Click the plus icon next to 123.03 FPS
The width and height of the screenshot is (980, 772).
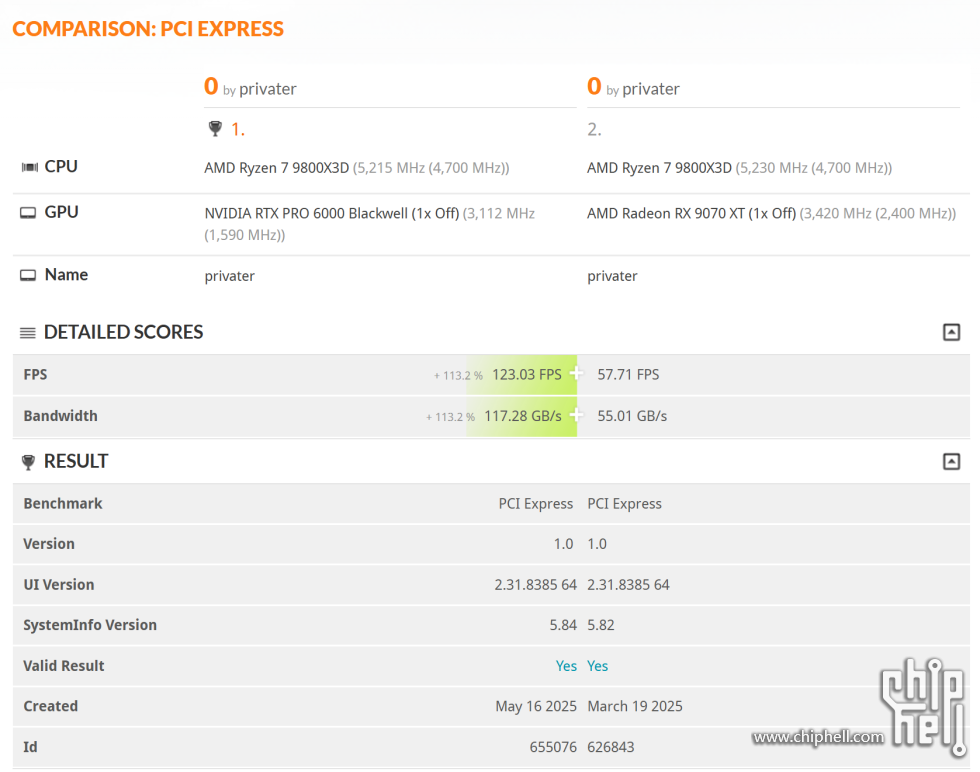(x=576, y=373)
